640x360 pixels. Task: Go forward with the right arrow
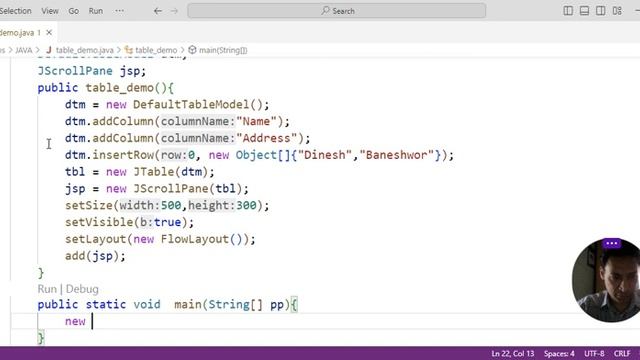click(174, 11)
